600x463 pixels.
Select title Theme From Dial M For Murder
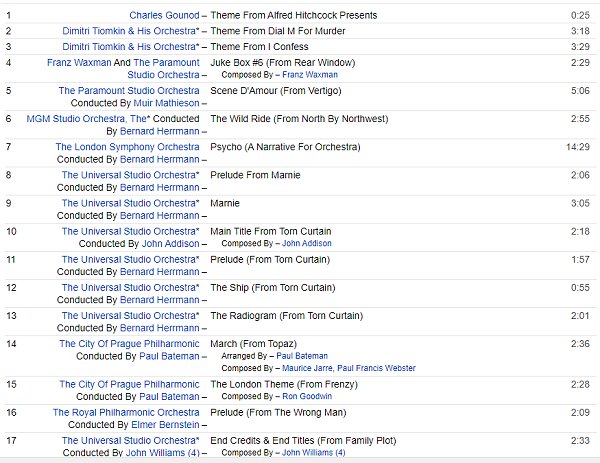pos(278,31)
